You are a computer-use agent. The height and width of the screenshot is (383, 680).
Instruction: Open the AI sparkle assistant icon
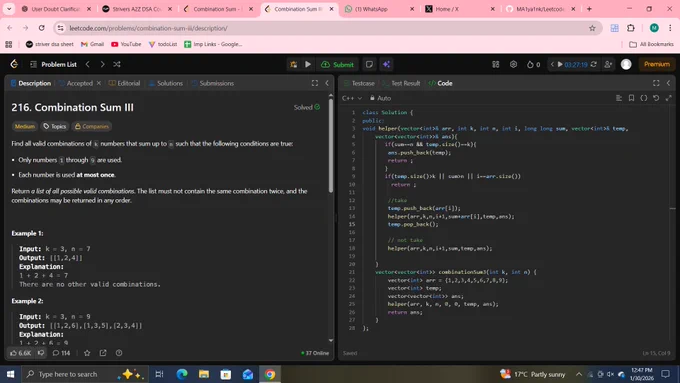point(386,64)
